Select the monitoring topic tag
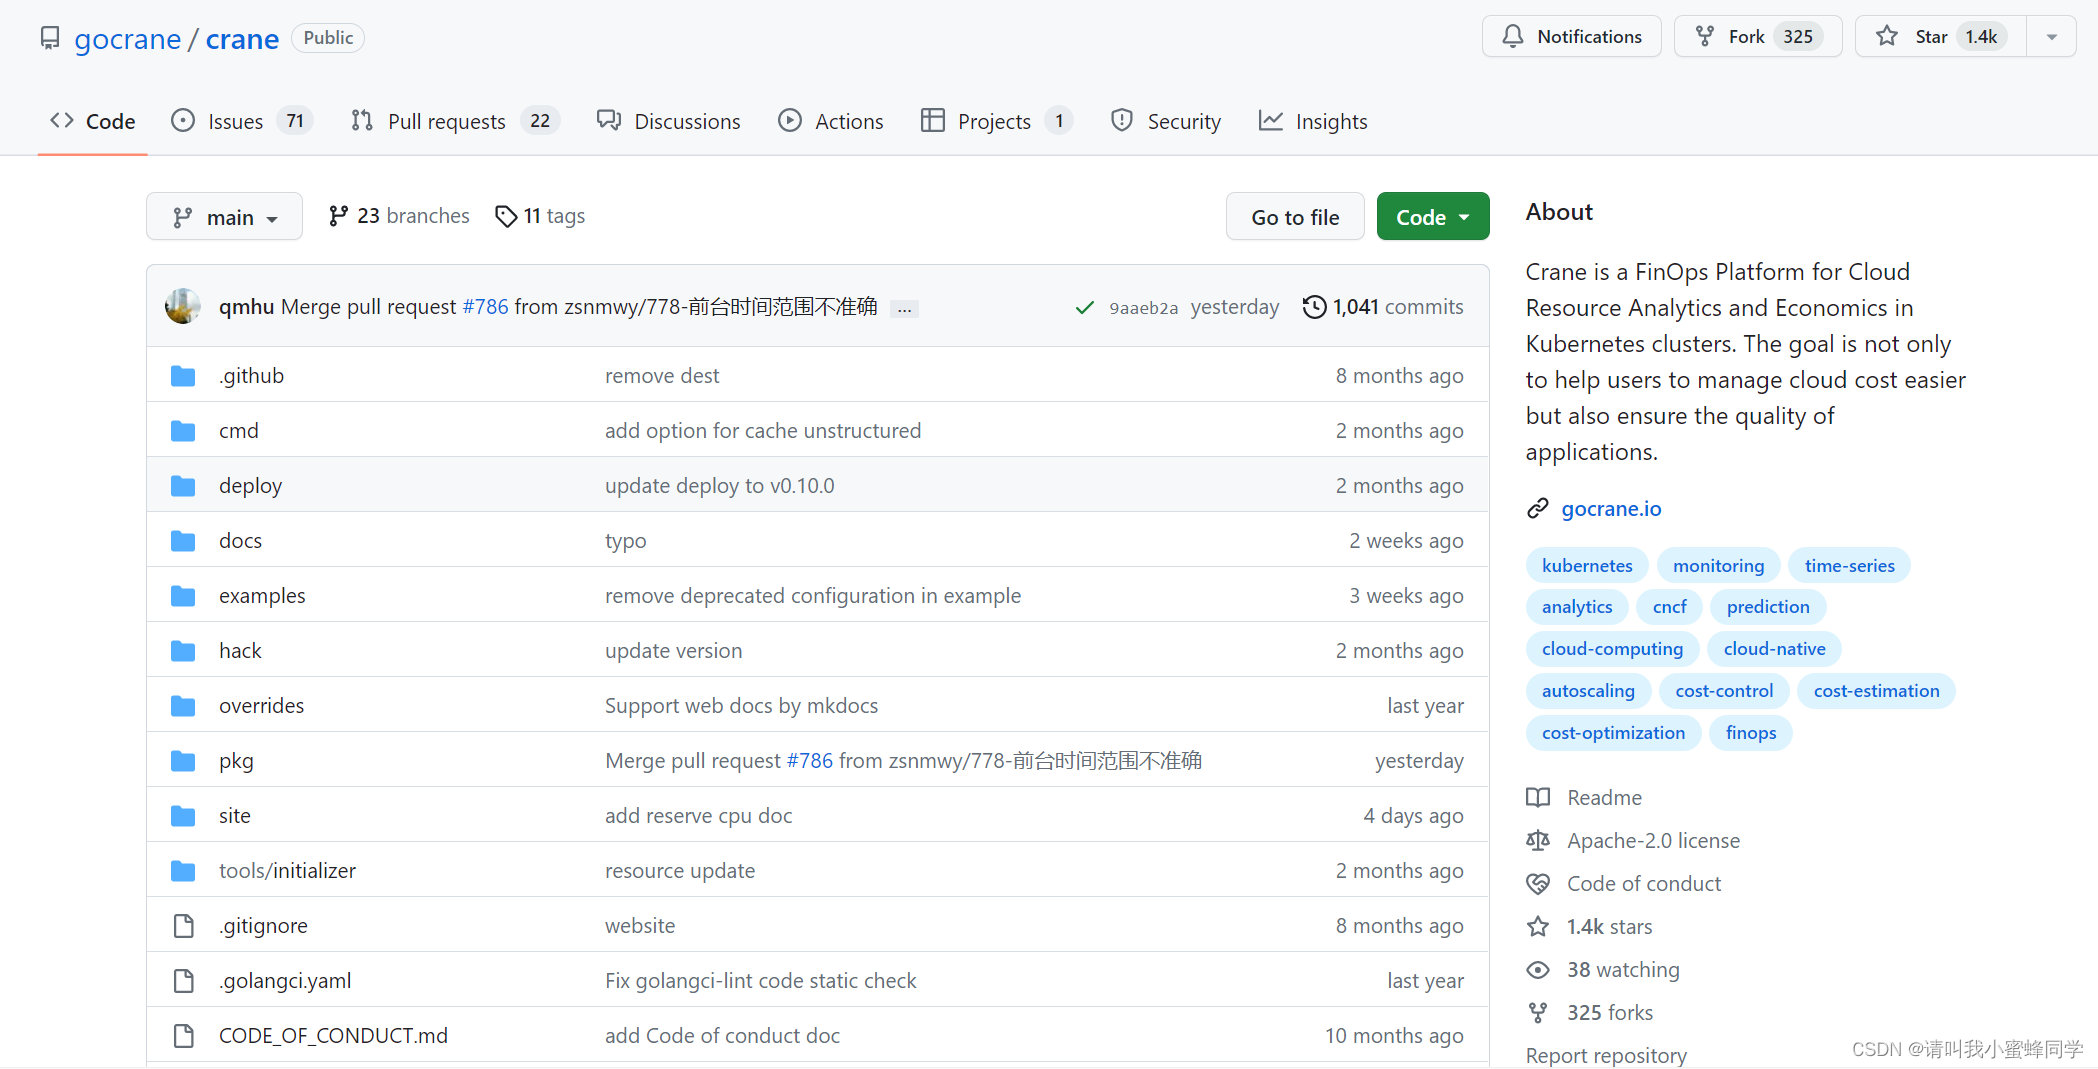 pyautogui.click(x=1718, y=566)
